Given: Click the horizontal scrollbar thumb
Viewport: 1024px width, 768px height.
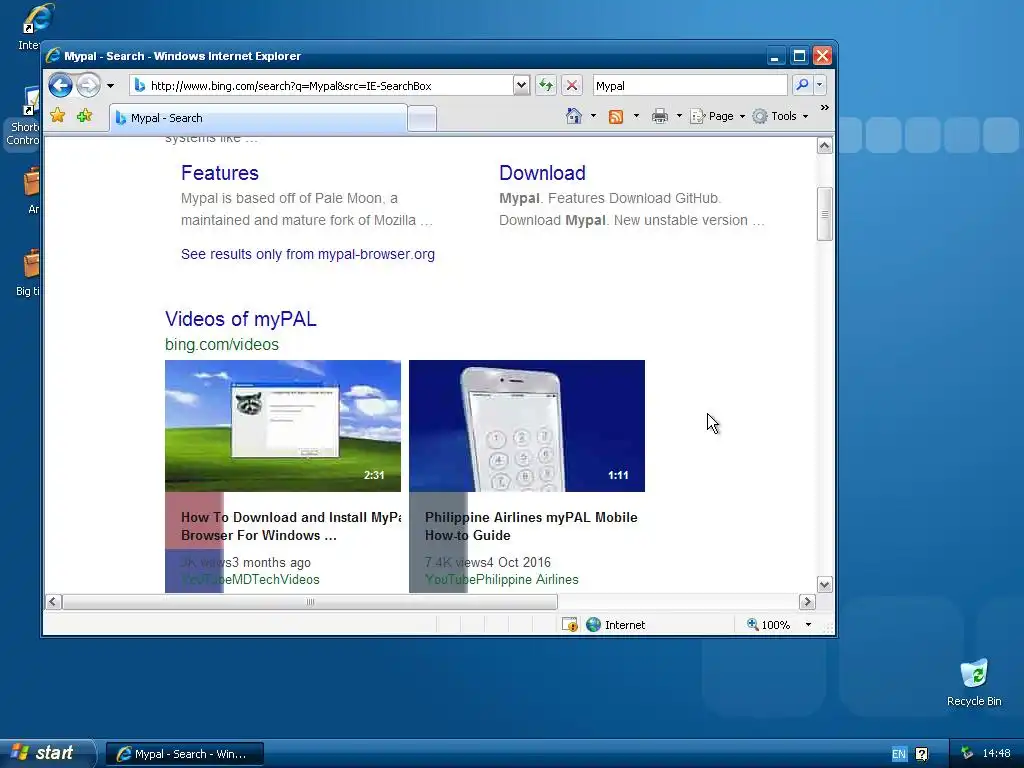Looking at the screenshot, I should [310, 601].
